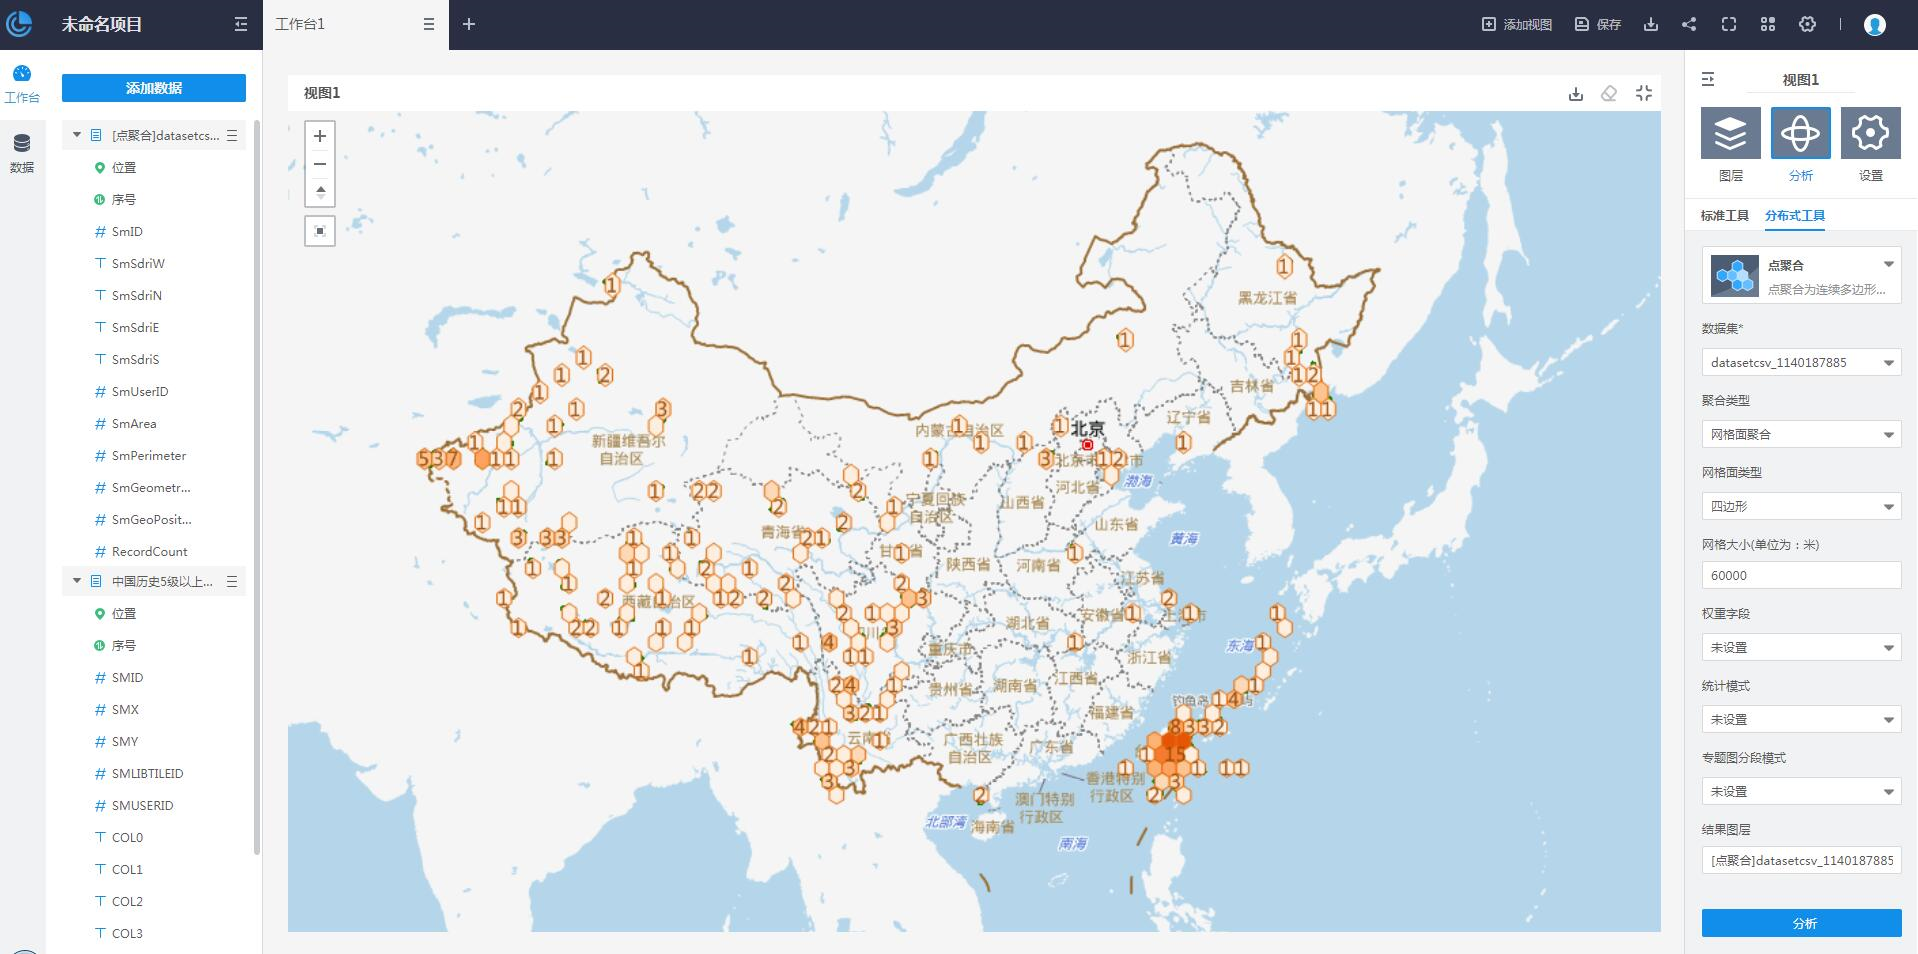Image resolution: width=1918 pixels, height=954 pixels.
Task: Open the 图层 layers panel icon
Action: pos(1730,133)
